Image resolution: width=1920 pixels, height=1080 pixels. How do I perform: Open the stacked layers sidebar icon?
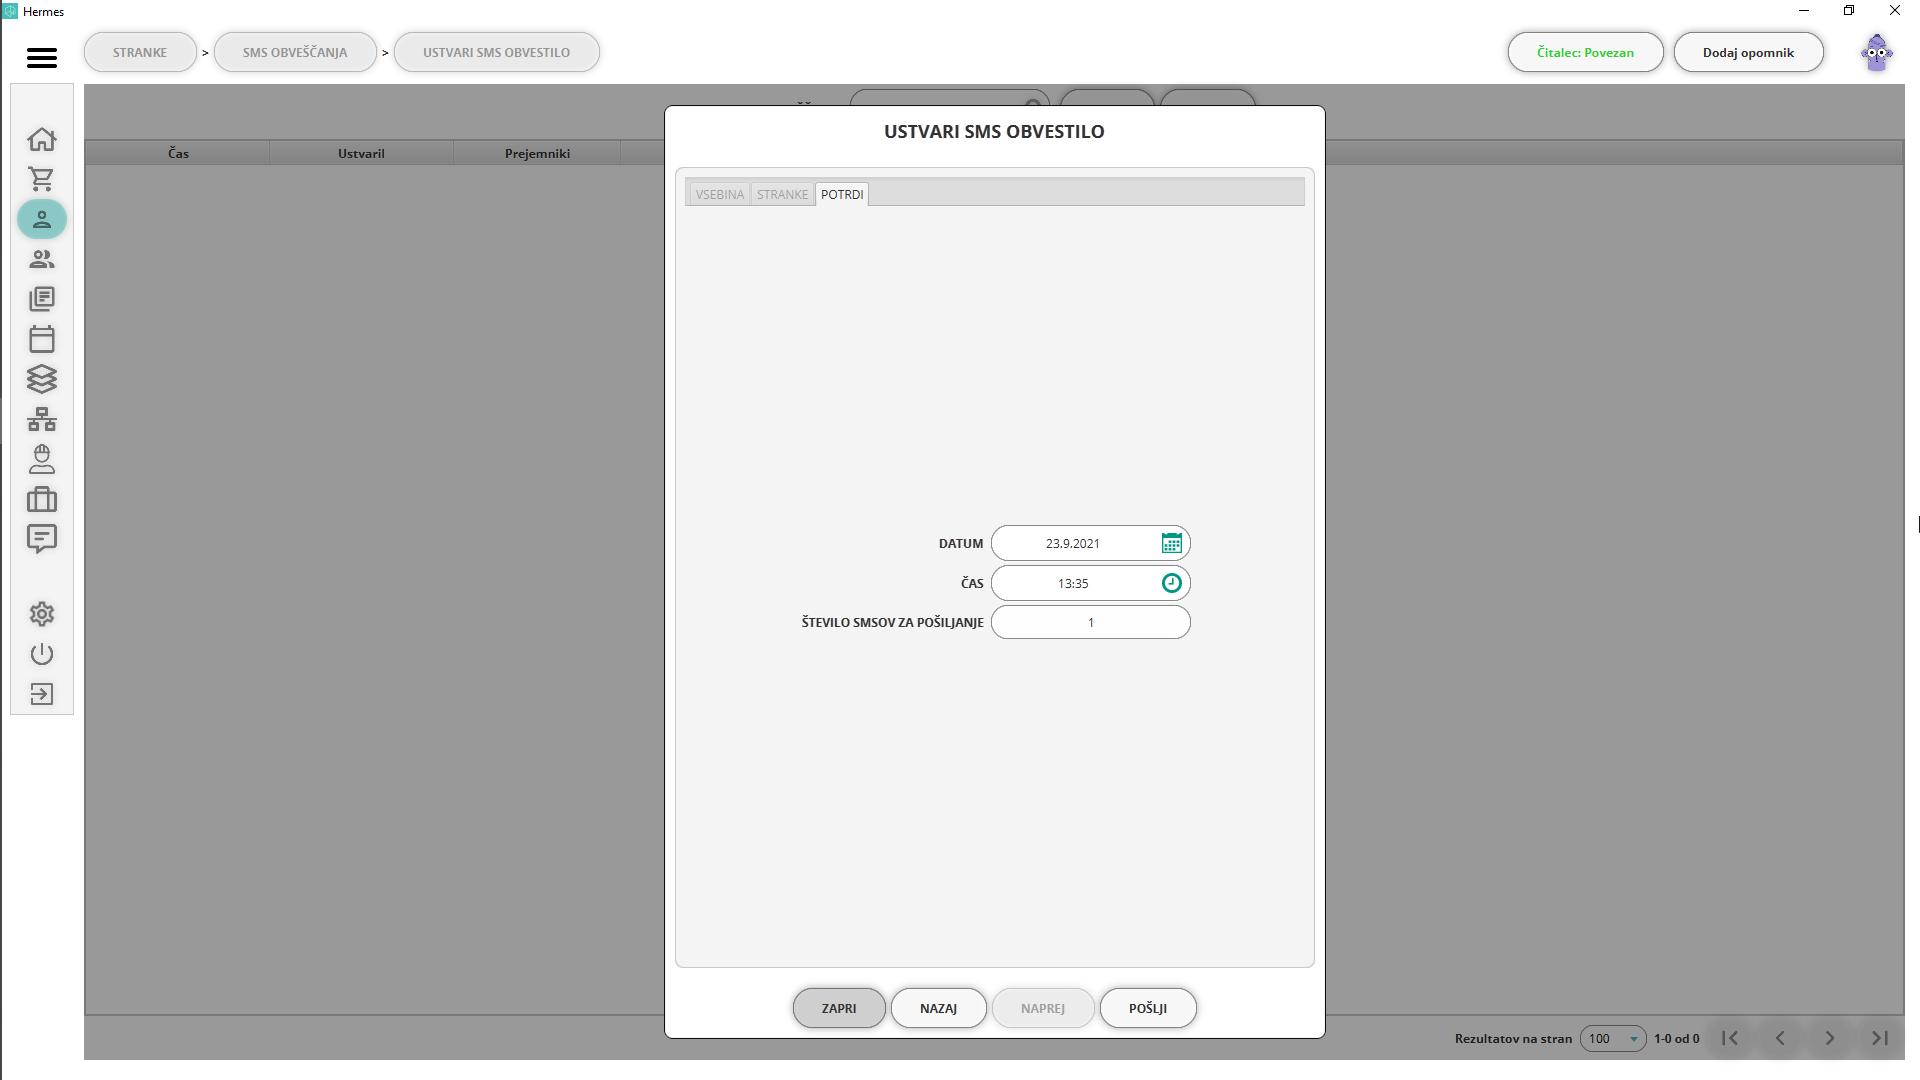tap(42, 379)
